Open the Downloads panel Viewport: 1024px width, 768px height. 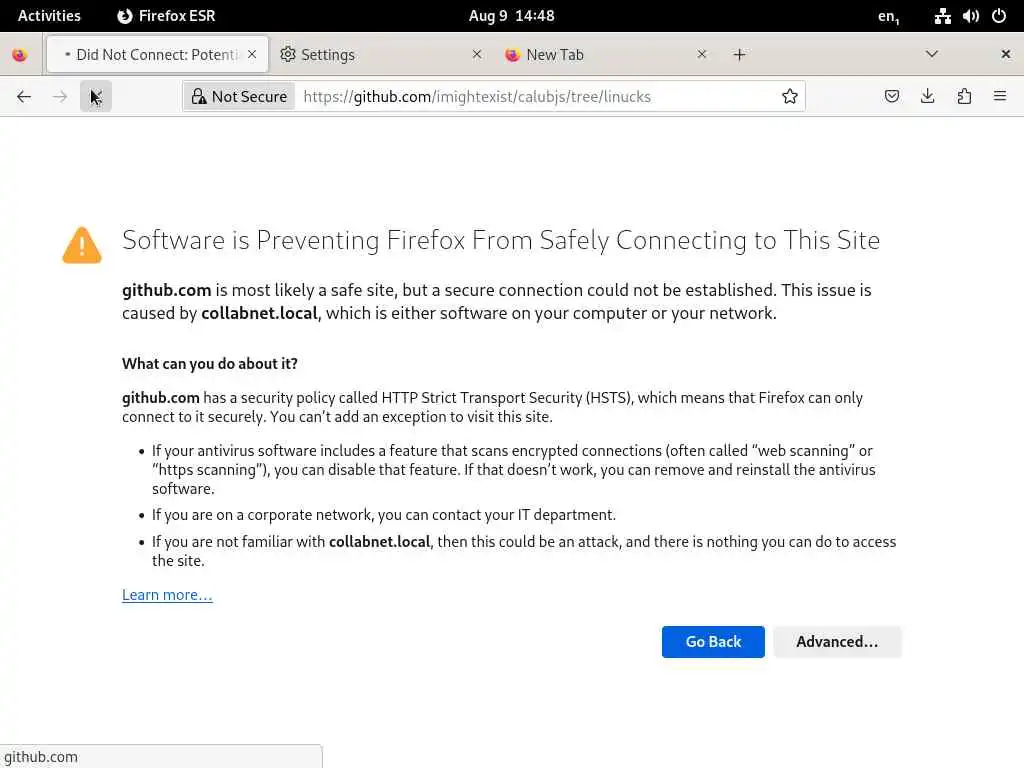928,96
